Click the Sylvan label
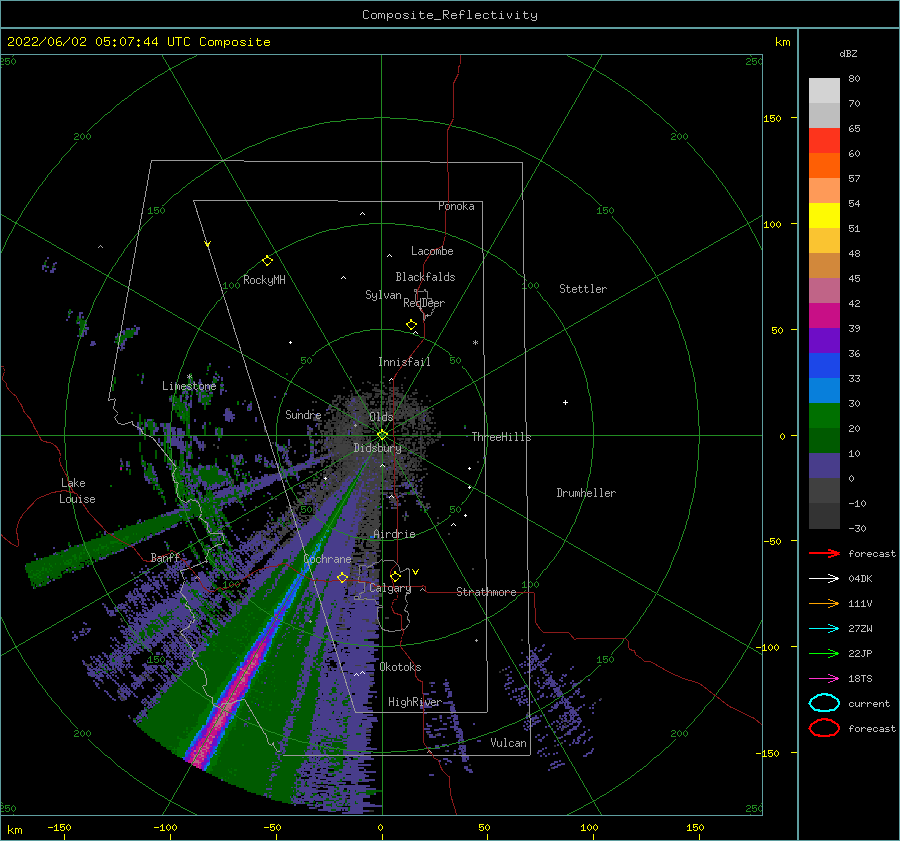The width and height of the screenshot is (900, 841). pos(383,295)
